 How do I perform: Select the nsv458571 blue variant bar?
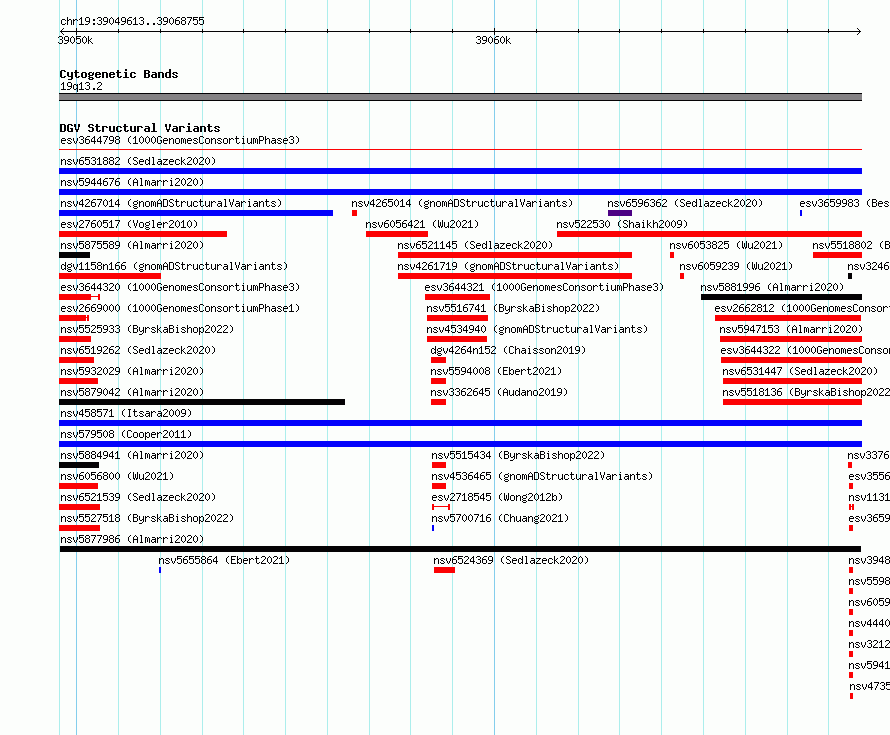click(x=460, y=423)
